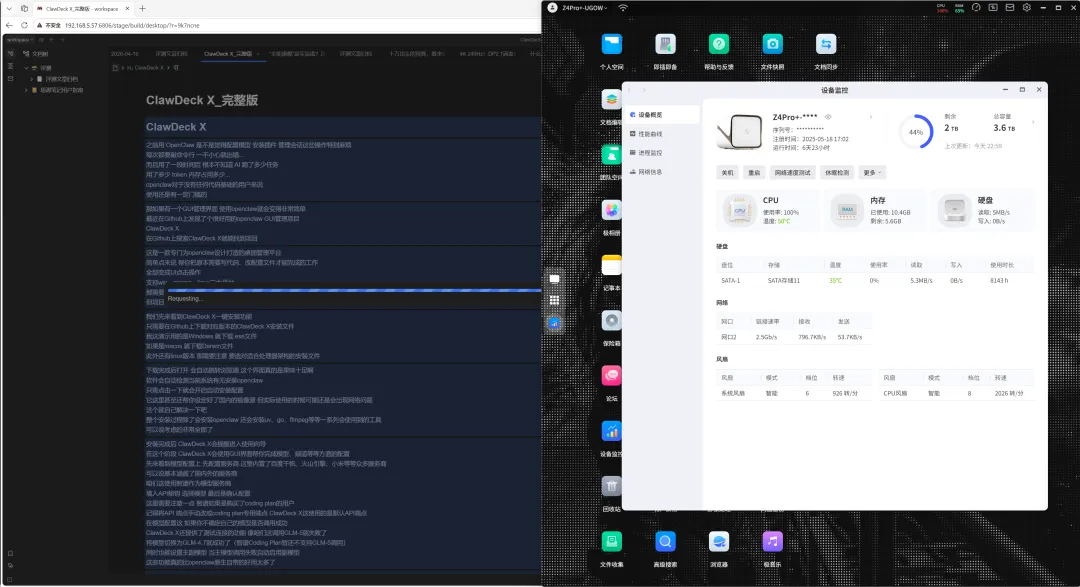Click the Requesting progress bar in notes

354,291
